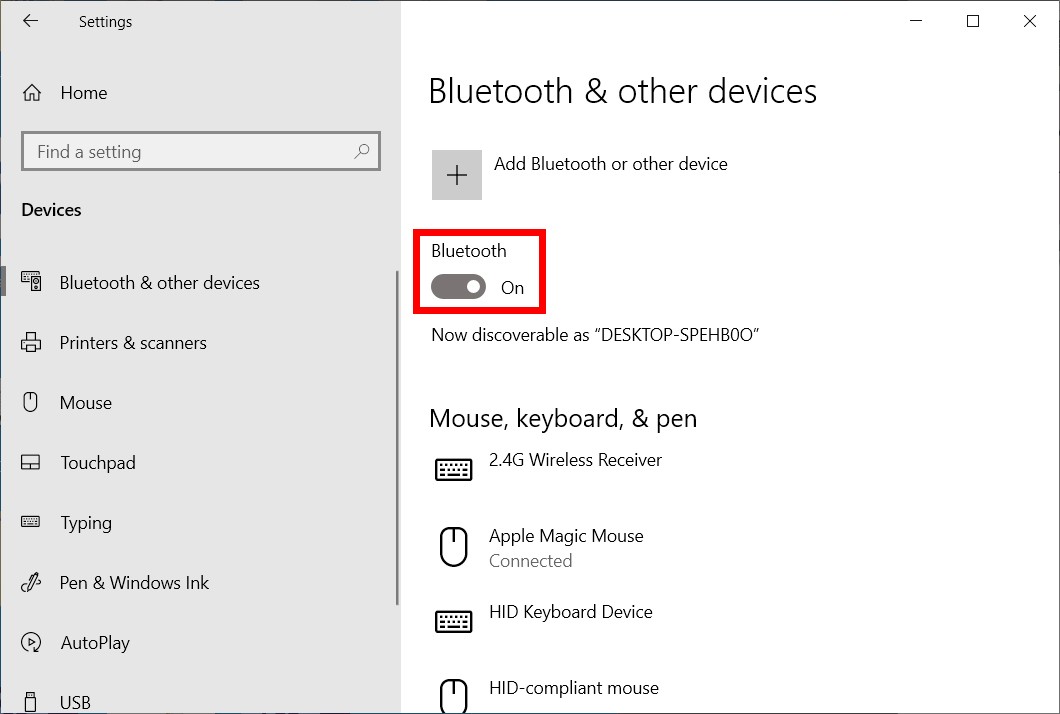Select the HID Keyboard Device entry

570,612
